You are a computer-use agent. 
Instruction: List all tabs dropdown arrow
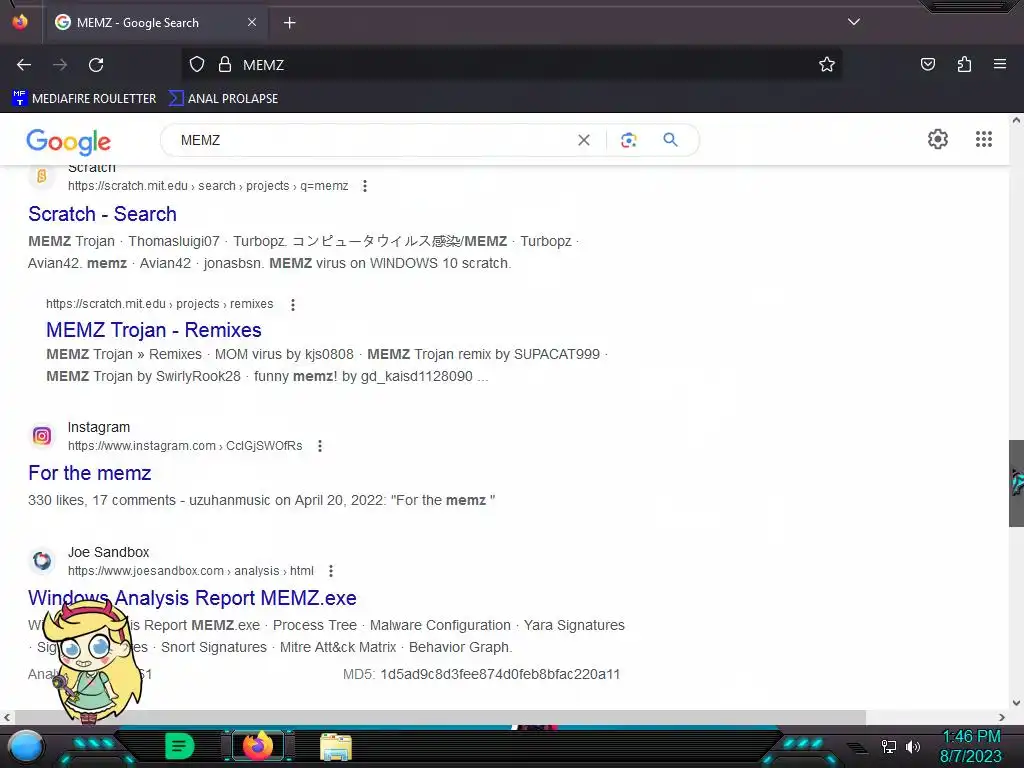pyautogui.click(x=854, y=22)
